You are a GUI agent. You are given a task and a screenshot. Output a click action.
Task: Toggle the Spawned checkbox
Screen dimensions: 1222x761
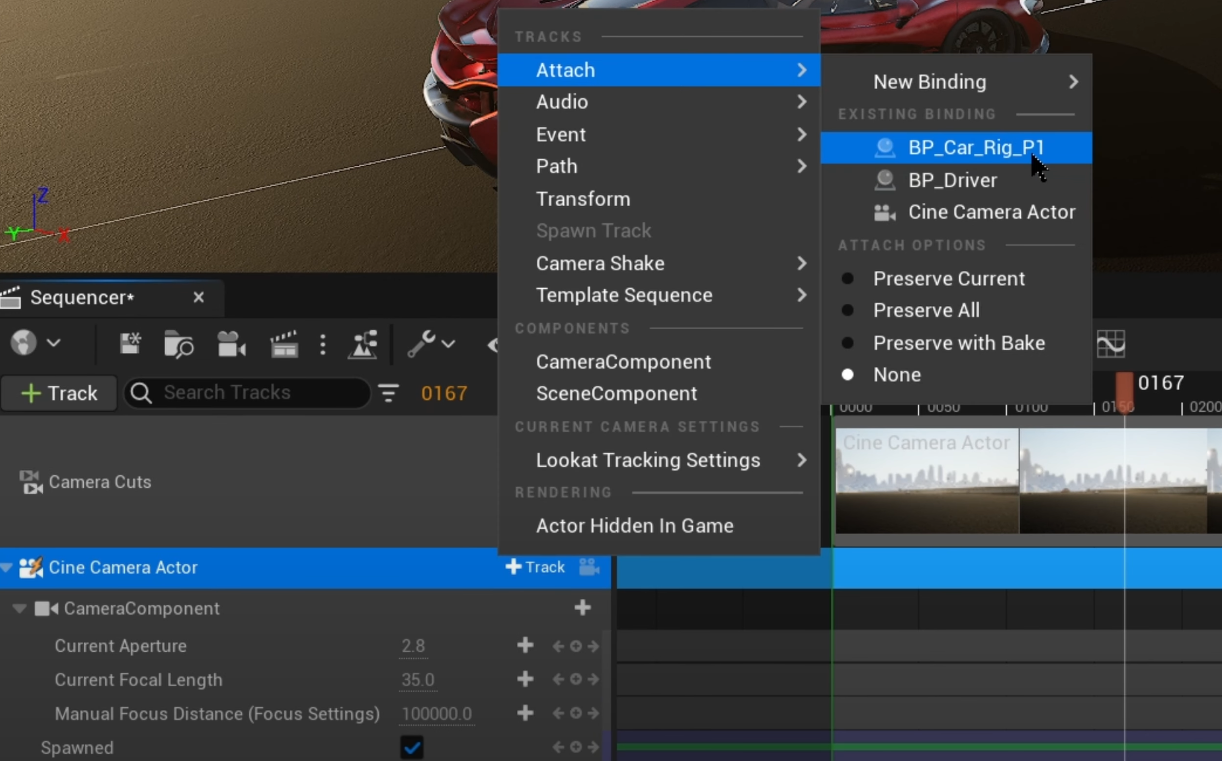412,747
